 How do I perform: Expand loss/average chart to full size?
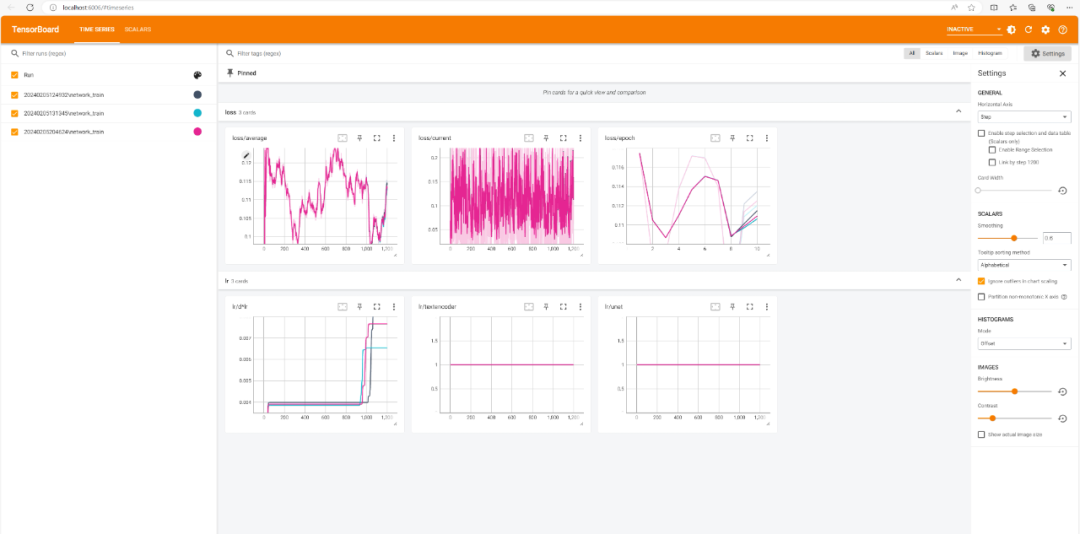pyautogui.click(x=377, y=138)
